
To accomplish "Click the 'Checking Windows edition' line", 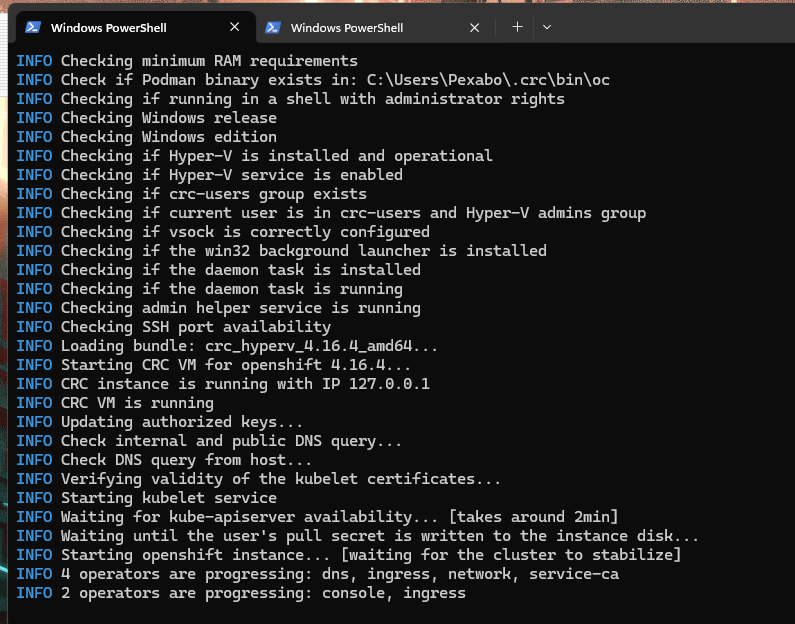I will click(x=147, y=137).
